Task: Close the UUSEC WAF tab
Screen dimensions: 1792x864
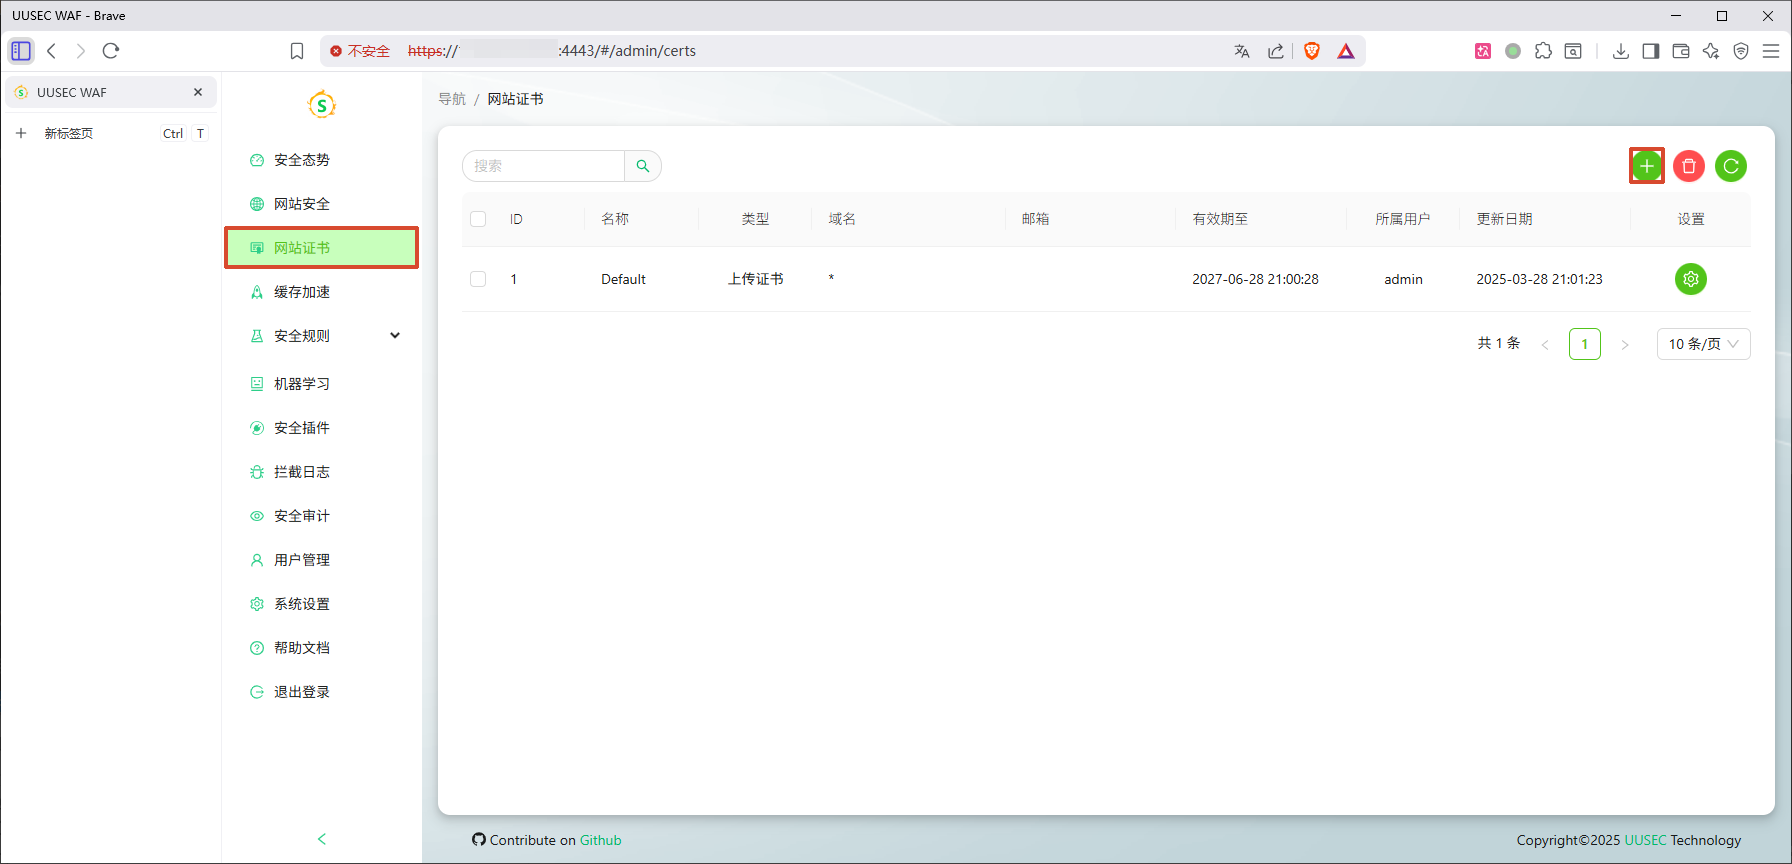Action: [198, 92]
